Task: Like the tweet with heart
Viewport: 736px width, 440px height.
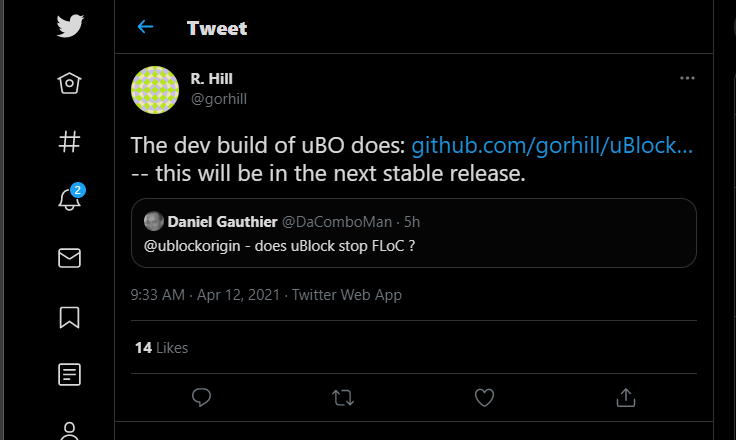Action: click(x=484, y=398)
